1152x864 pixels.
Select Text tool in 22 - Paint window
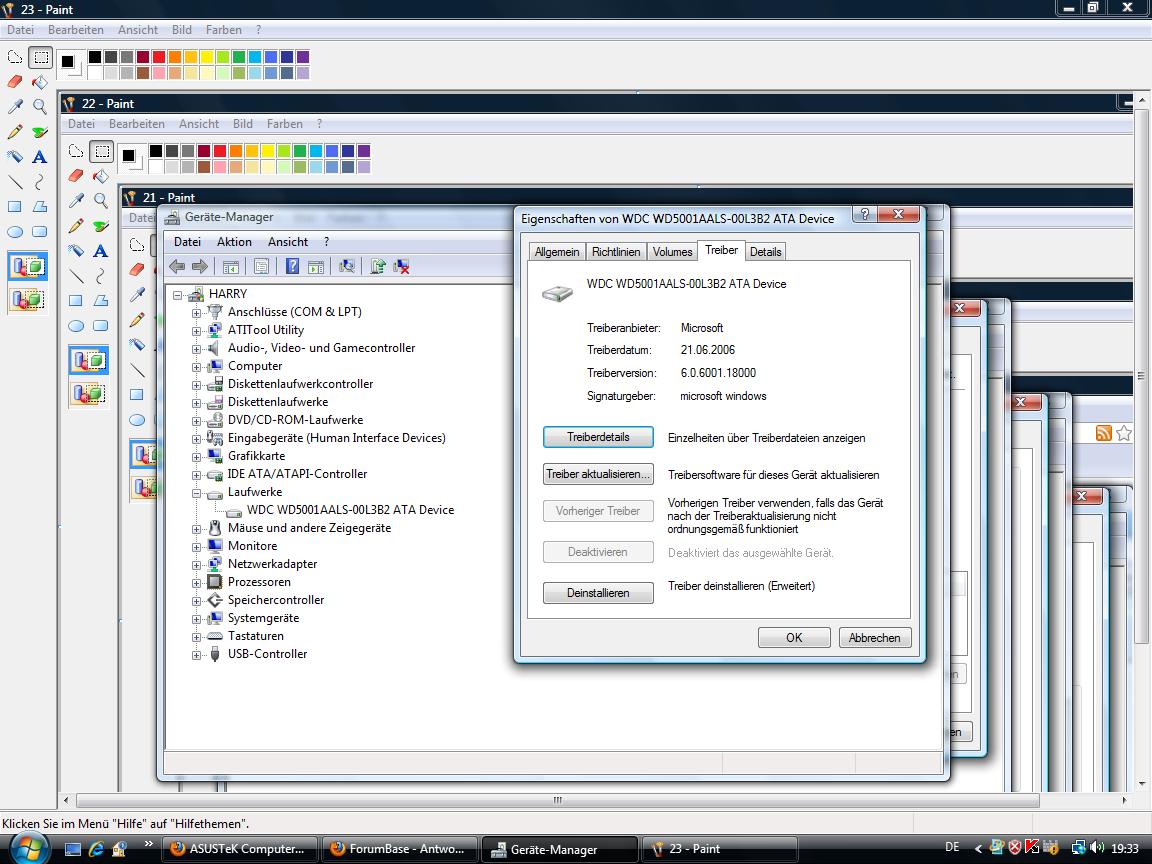pos(101,251)
